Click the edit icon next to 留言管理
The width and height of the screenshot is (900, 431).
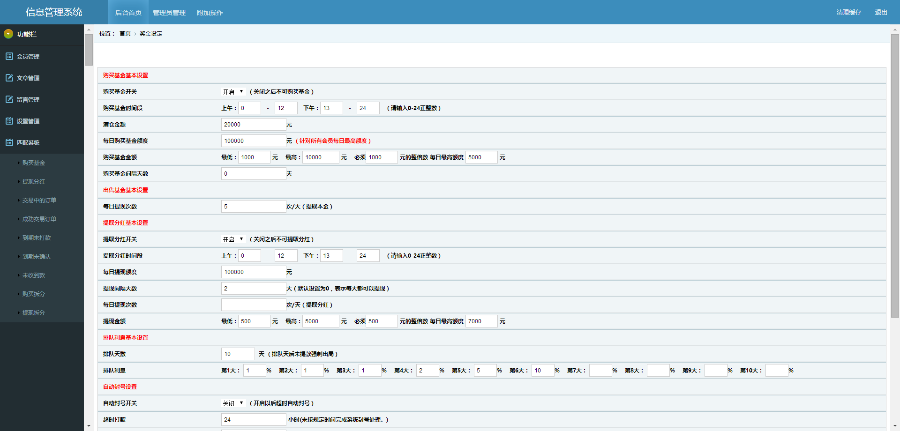click(9, 99)
